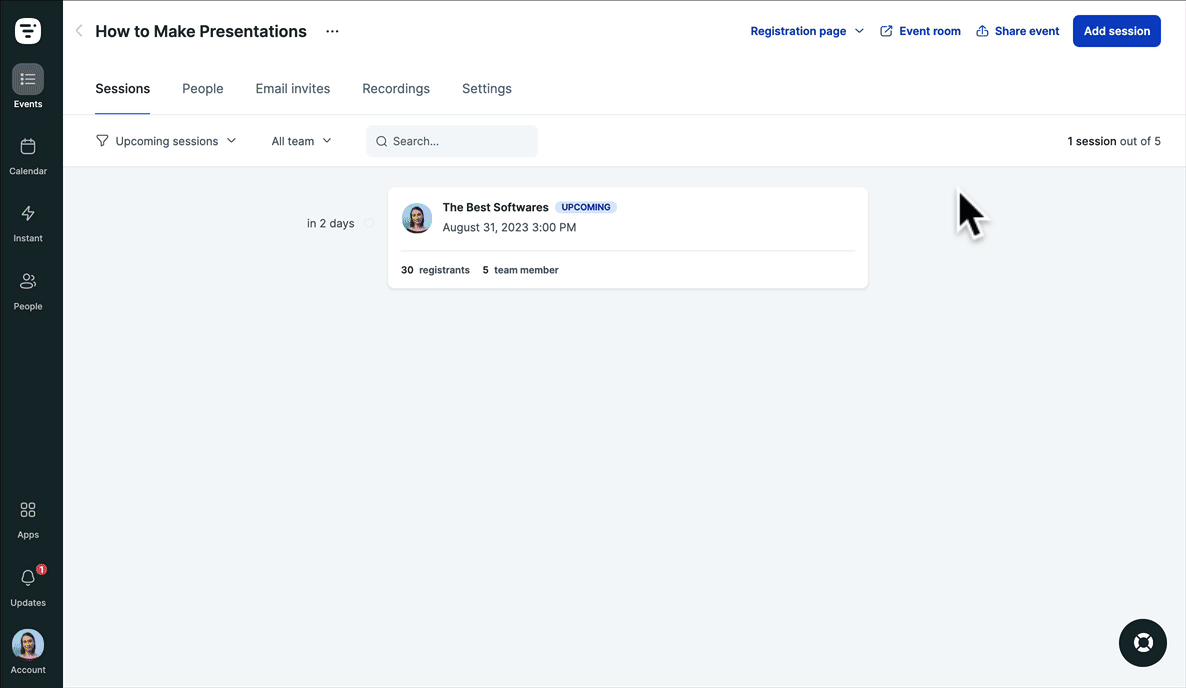Image resolution: width=1186 pixels, height=688 pixels.
Task: Click the help lifebuoy button
Action: tap(1142, 643)
